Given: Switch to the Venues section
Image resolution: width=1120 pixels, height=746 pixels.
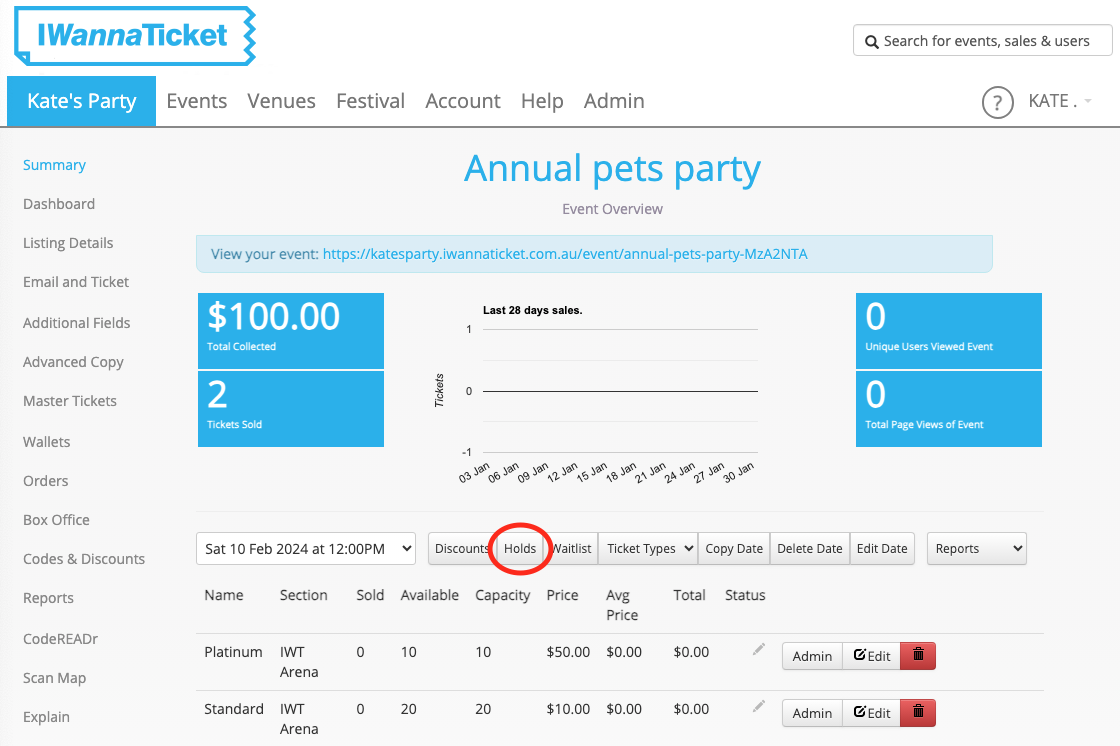Looking at the screenshot, I should click(x=281, y=100).
